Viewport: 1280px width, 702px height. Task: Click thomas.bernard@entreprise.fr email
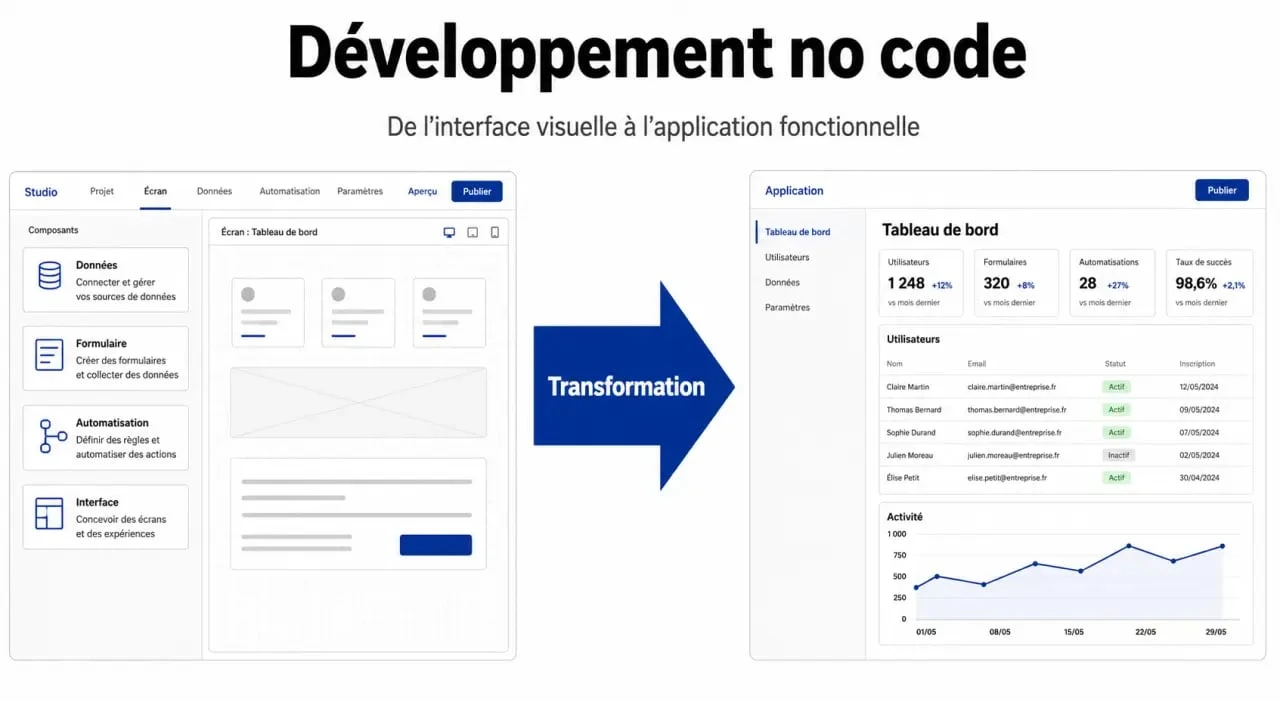point(1017,410)
